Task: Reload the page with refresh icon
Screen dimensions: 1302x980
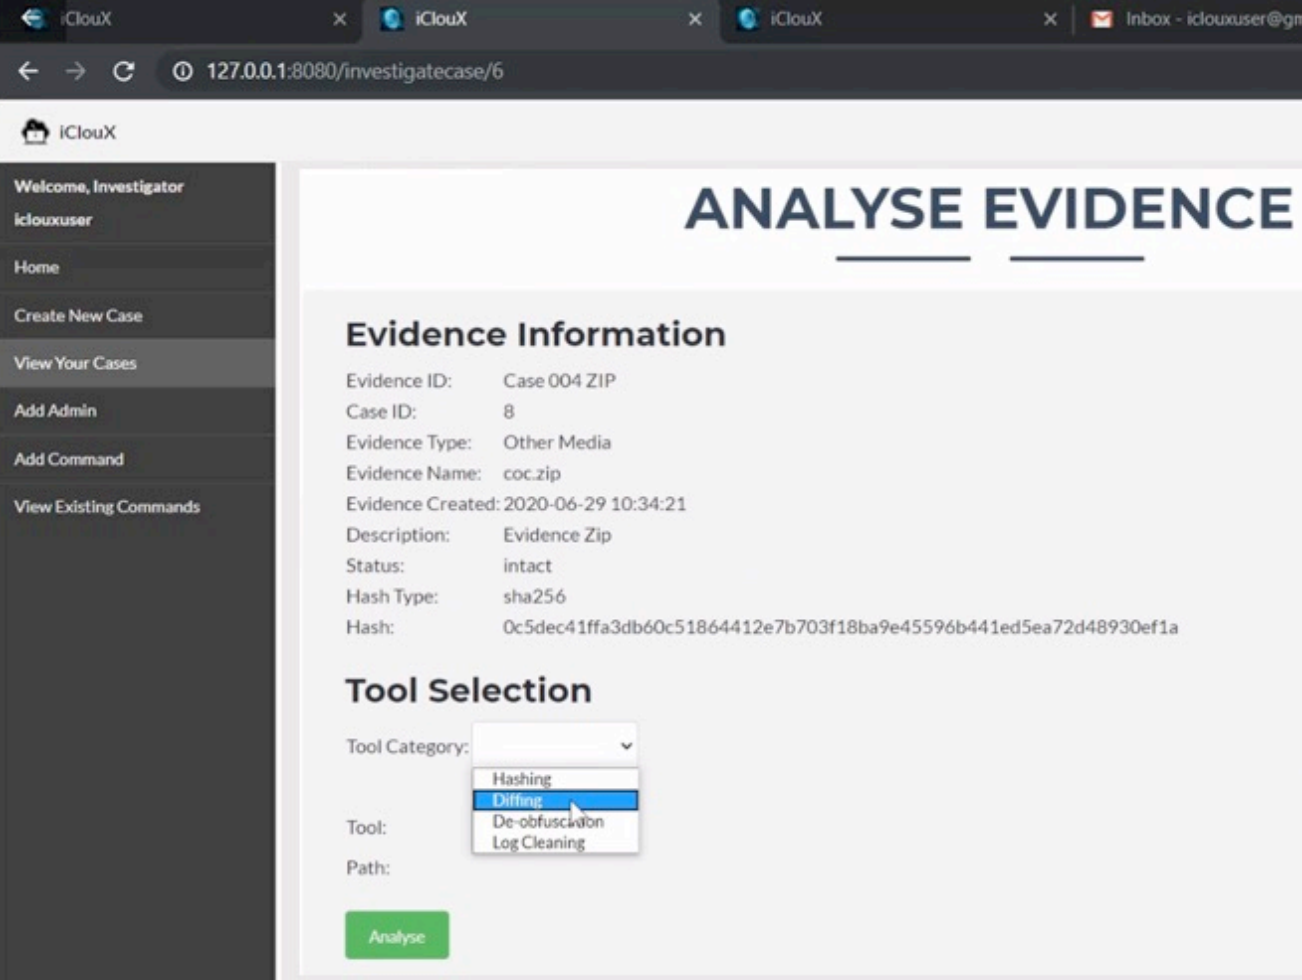Action: coord(123,71)
